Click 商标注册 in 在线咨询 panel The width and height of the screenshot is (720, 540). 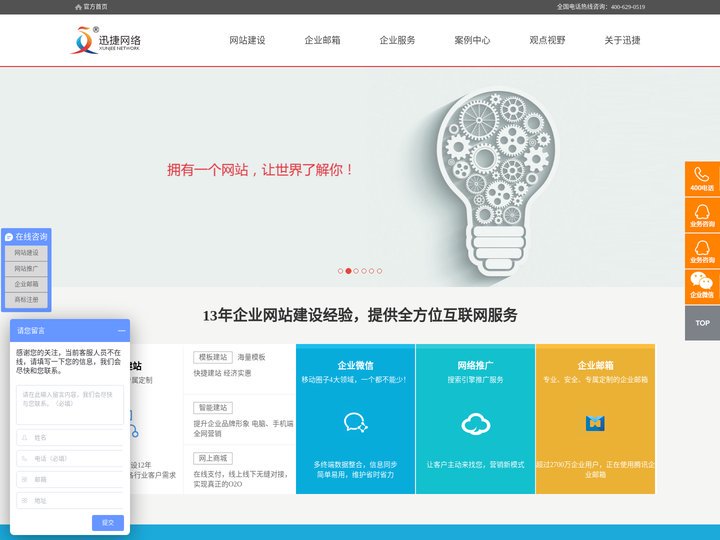[x=26, y=299]
